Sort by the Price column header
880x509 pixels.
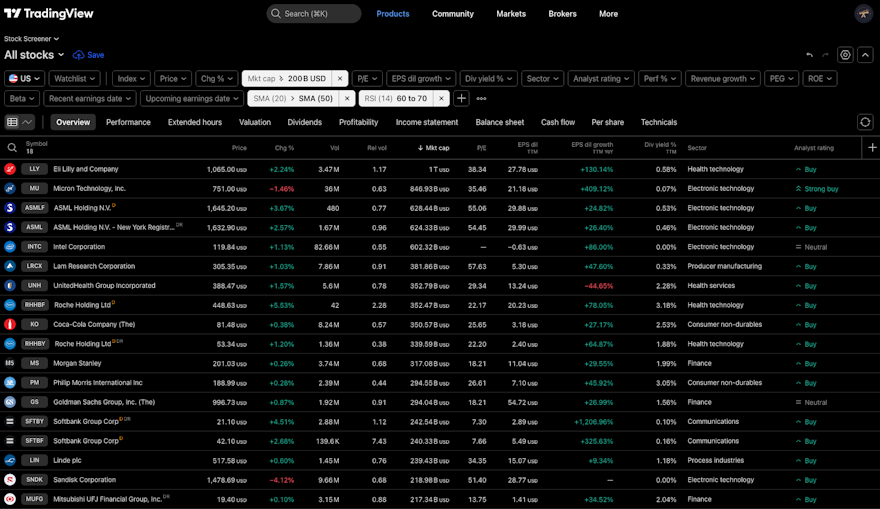coord(239,148)
